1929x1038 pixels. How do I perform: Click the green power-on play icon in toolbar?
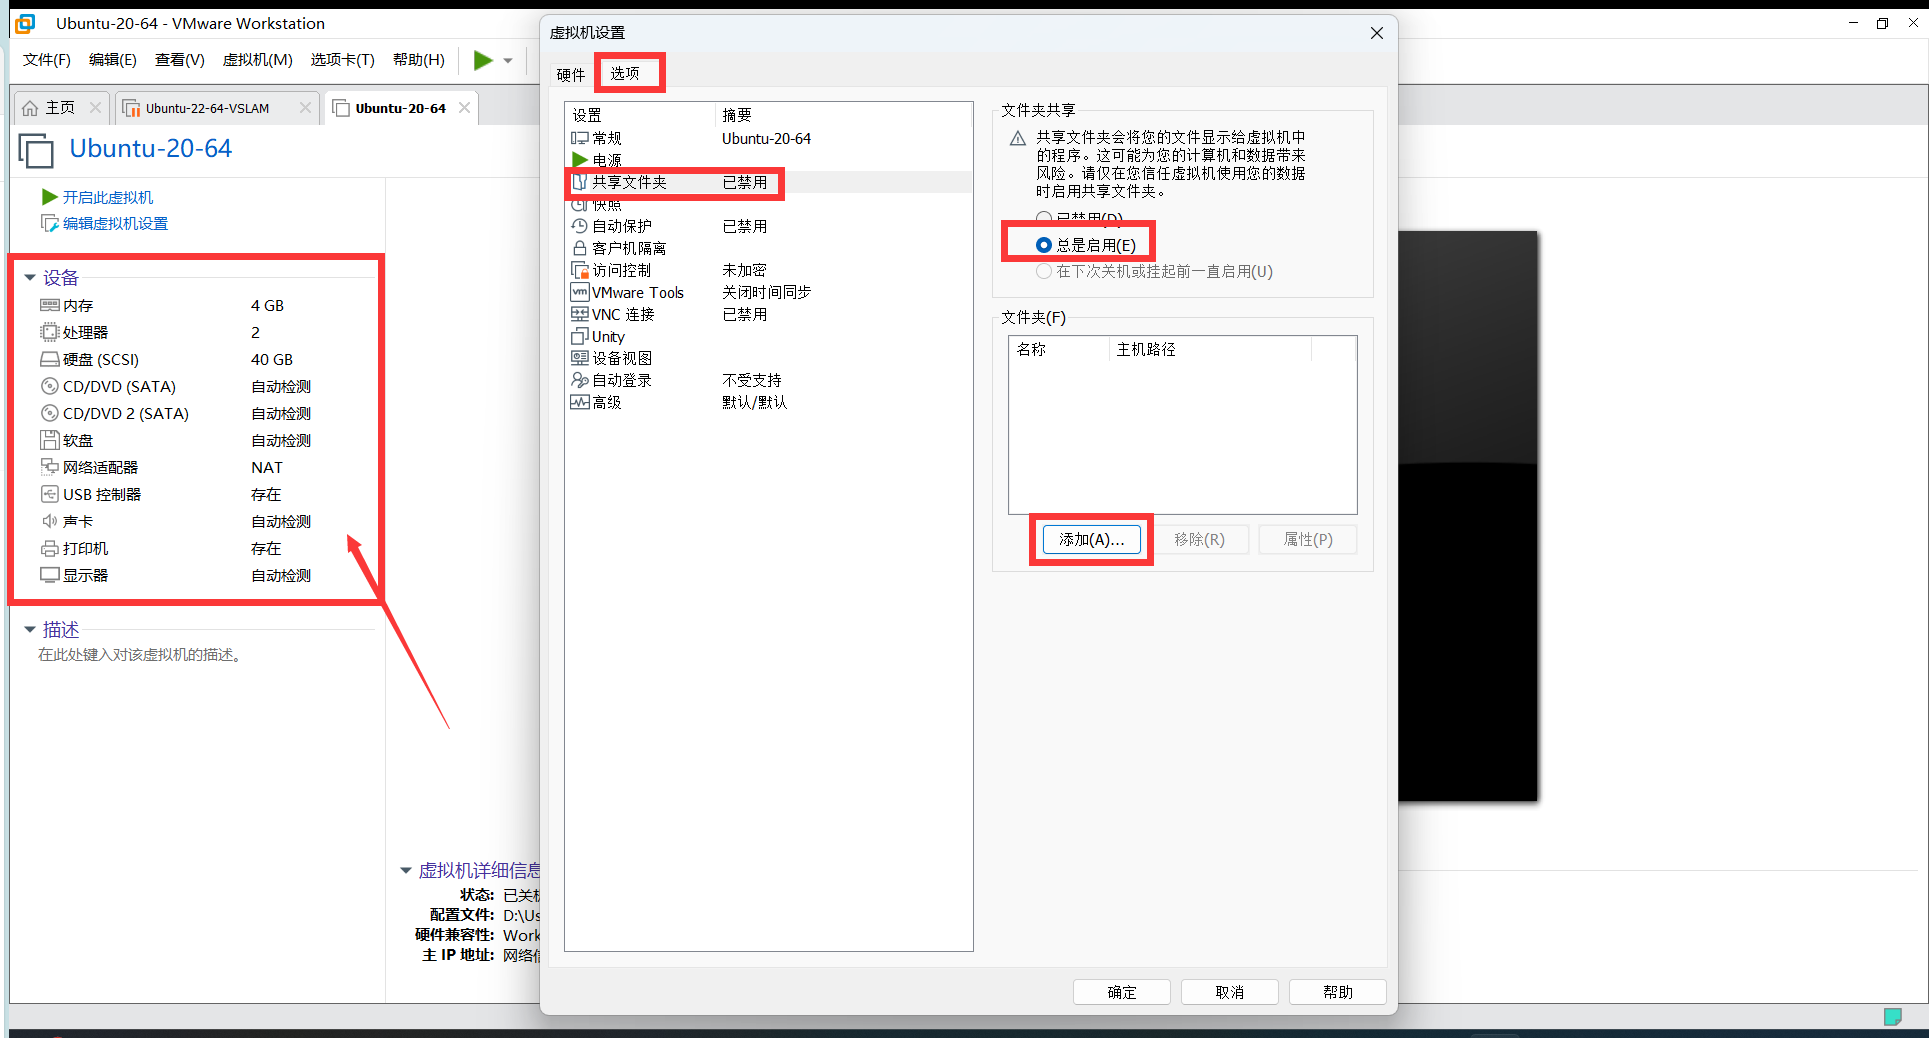click(483, 60)
